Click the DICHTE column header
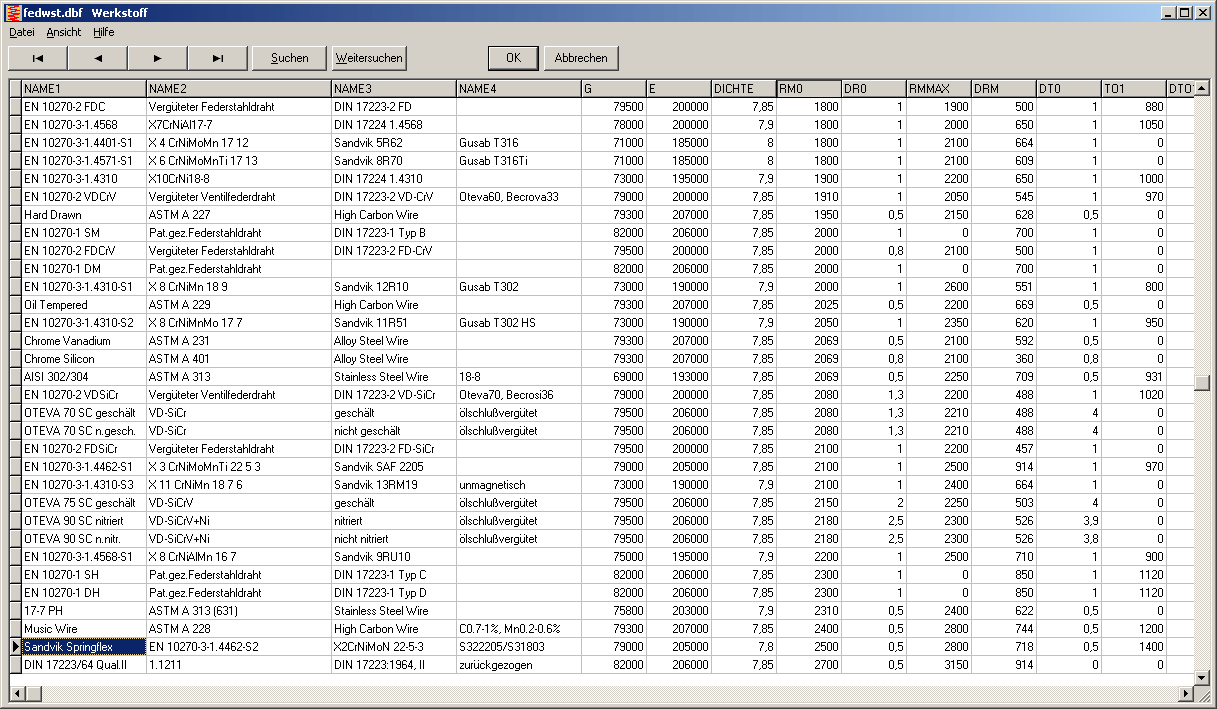Image resolution: width=1217 pixels, height=709 pixels. [743, 89]
